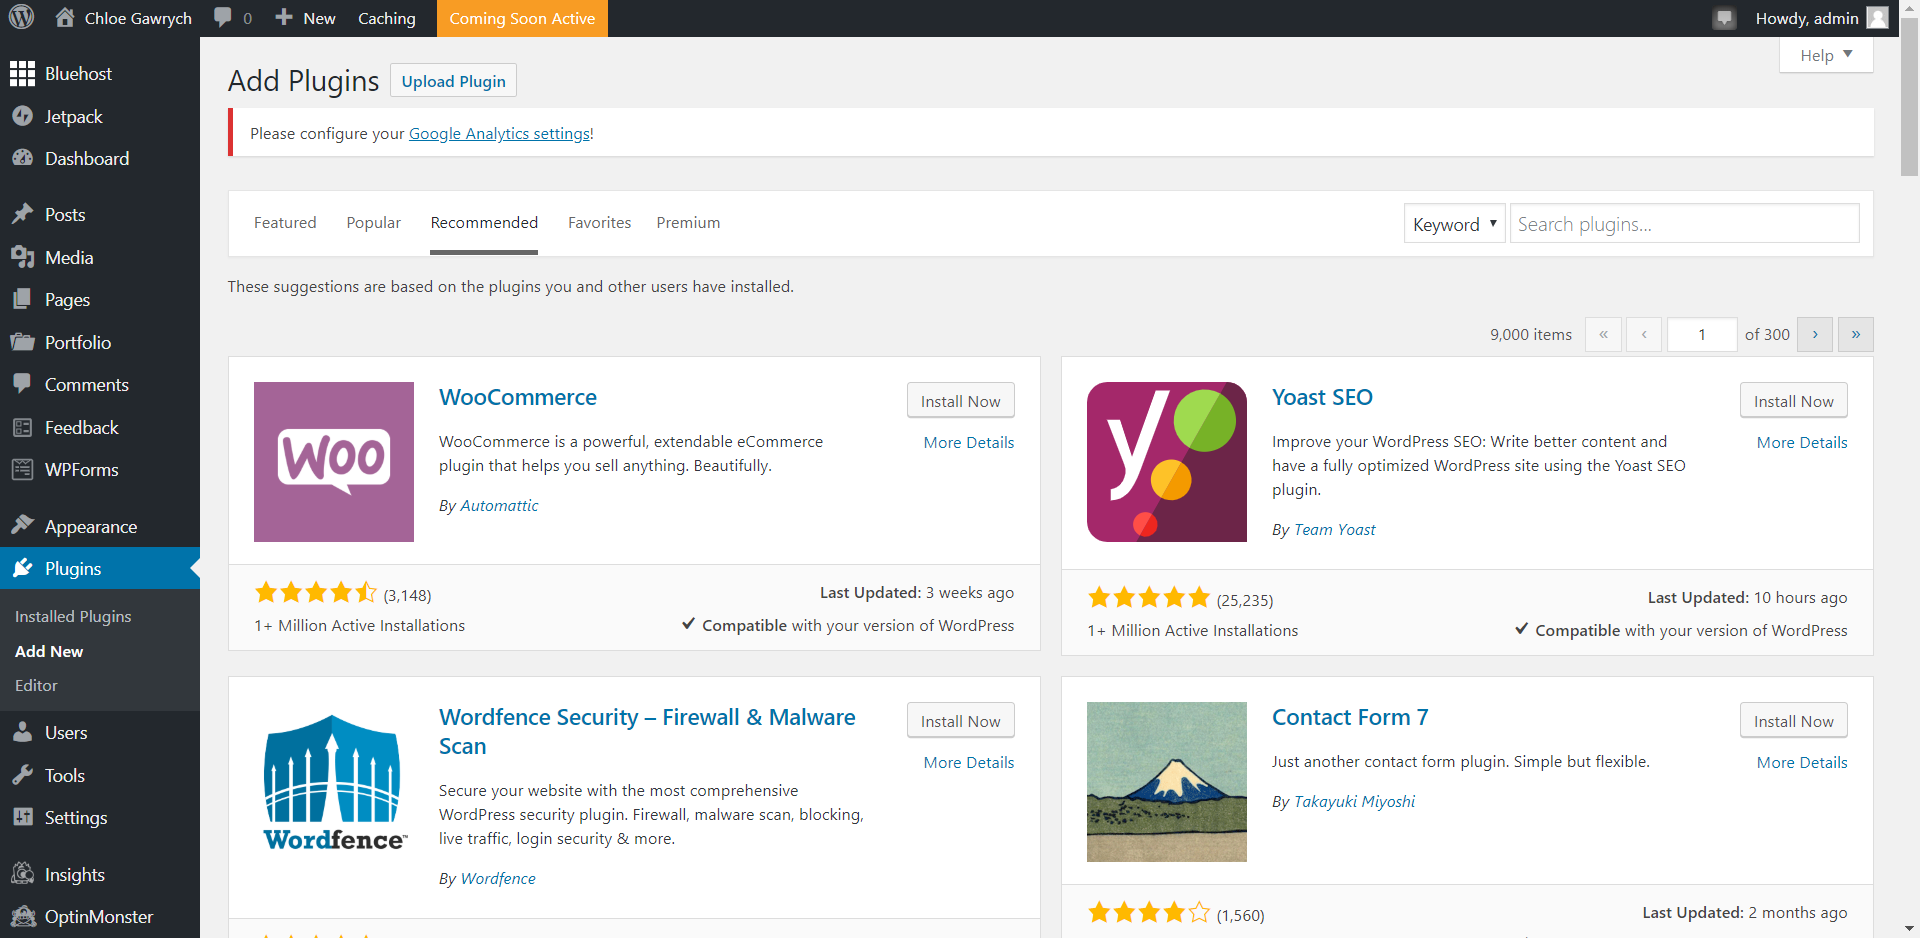Click the Feedback form icon
Image resolution: width=1920 pixels, height=938 pixels.
click(22, 427)
